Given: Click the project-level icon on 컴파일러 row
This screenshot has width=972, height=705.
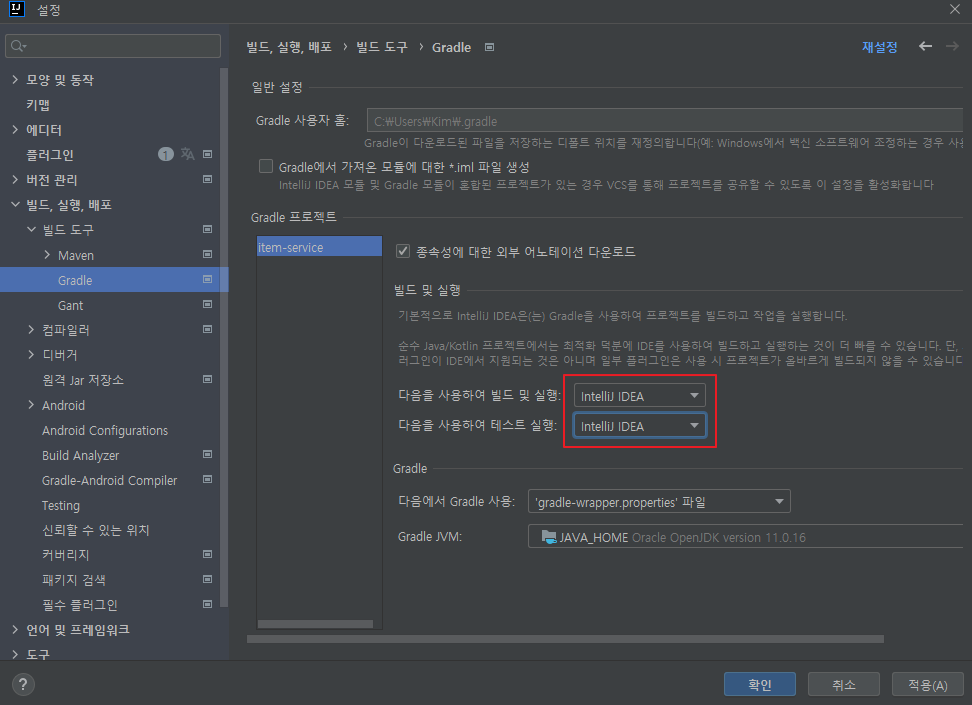Looking at the screenshot, I should 208,329.
